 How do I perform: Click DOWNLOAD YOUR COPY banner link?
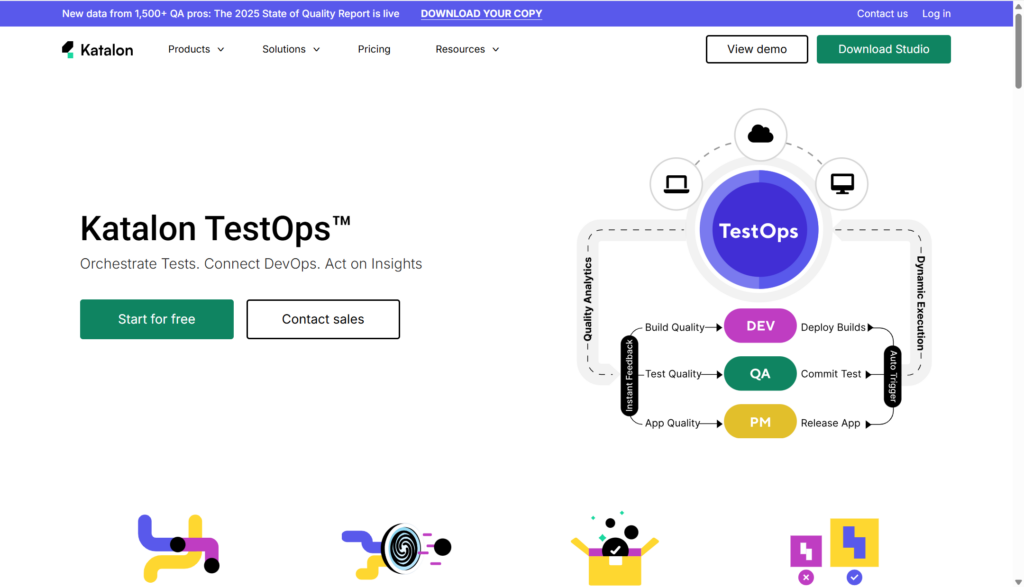[481, 14]
